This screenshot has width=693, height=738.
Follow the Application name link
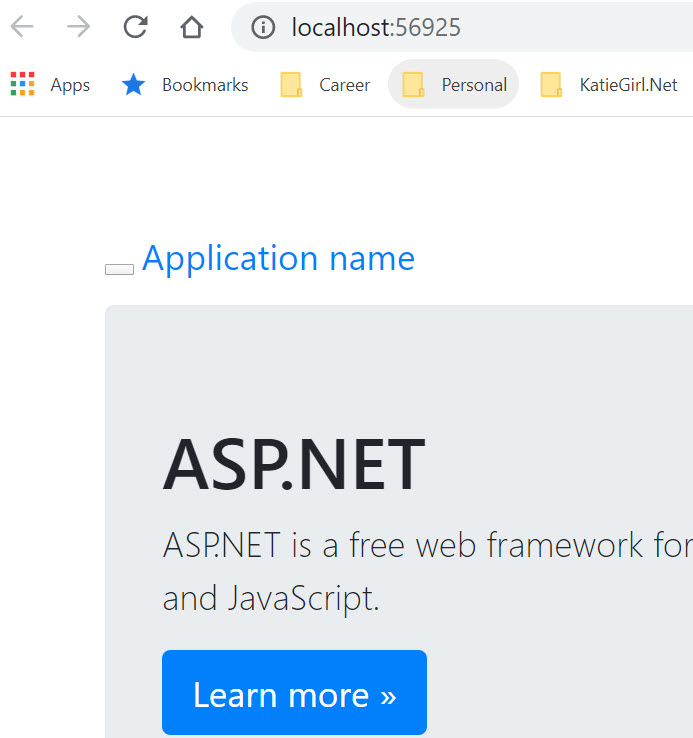[278, 258]
